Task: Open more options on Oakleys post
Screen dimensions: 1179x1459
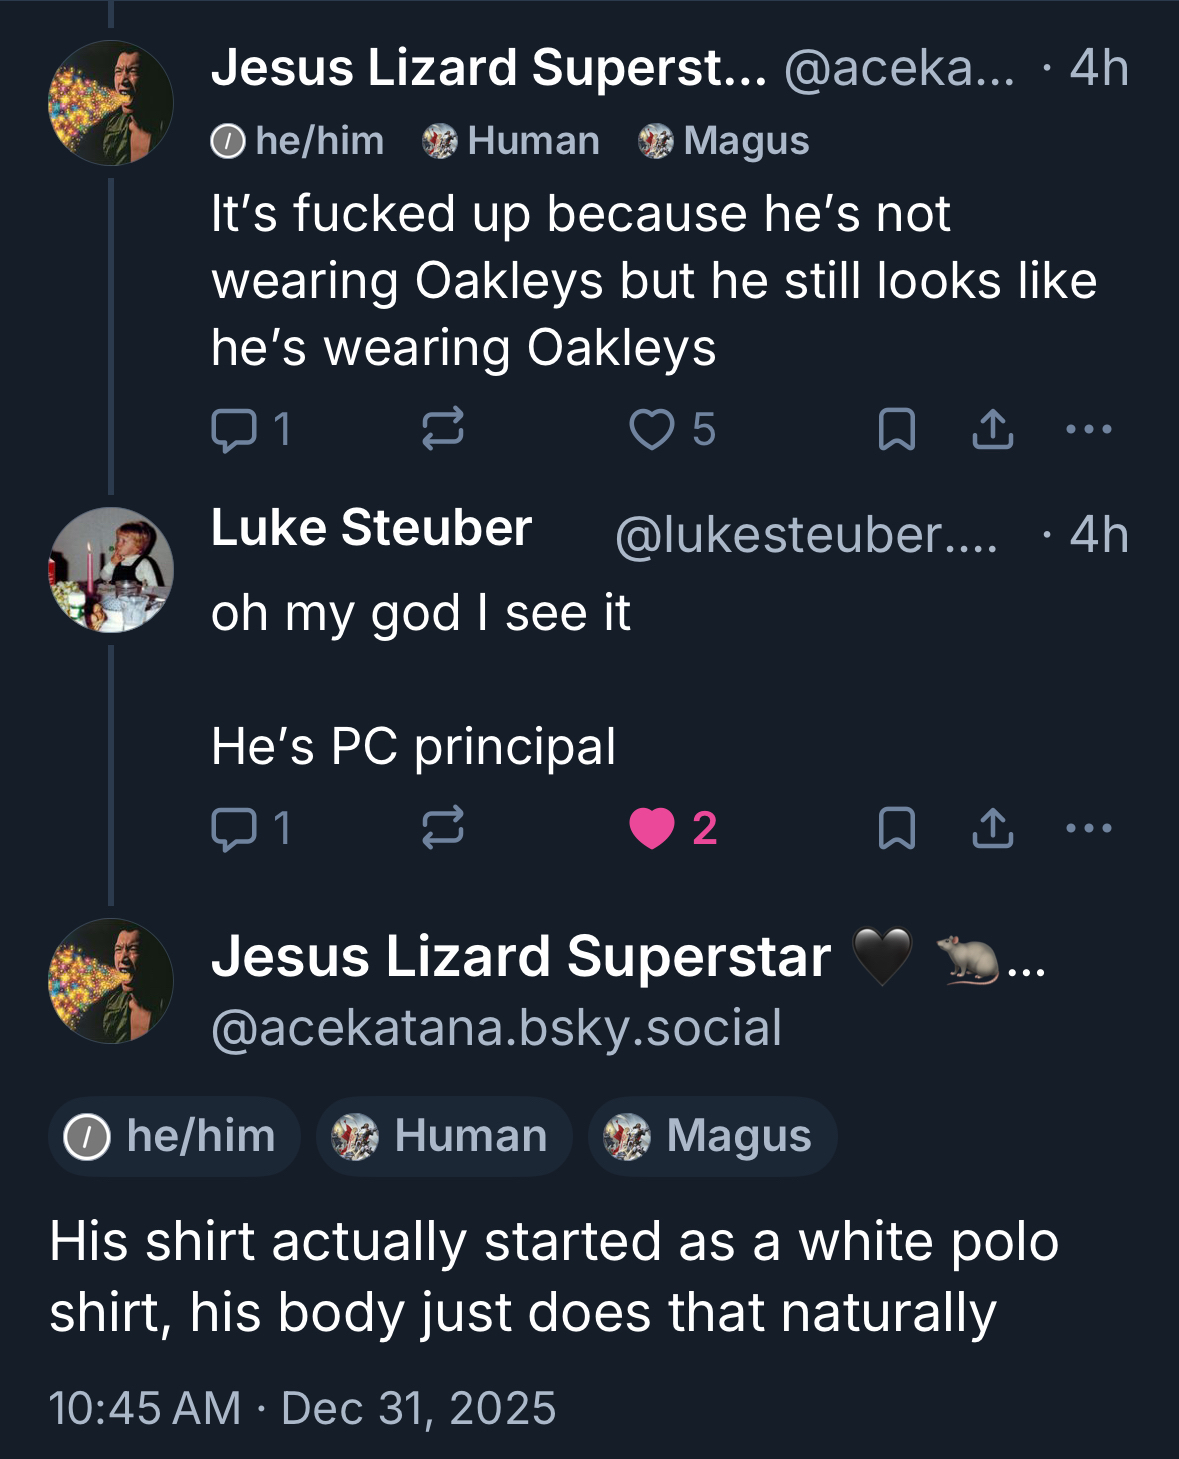Action: 1089,430
